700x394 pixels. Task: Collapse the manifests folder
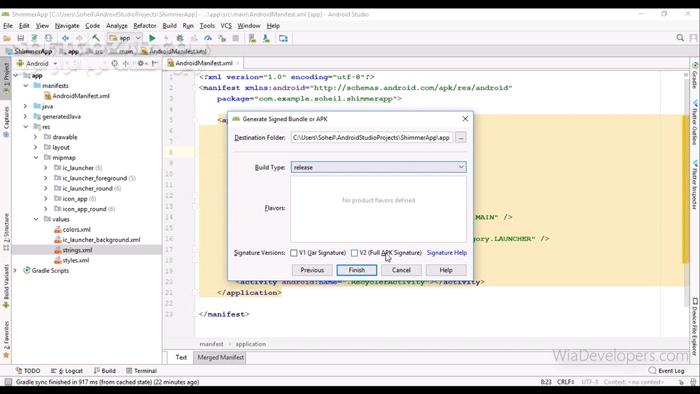(x=26, y=85)
